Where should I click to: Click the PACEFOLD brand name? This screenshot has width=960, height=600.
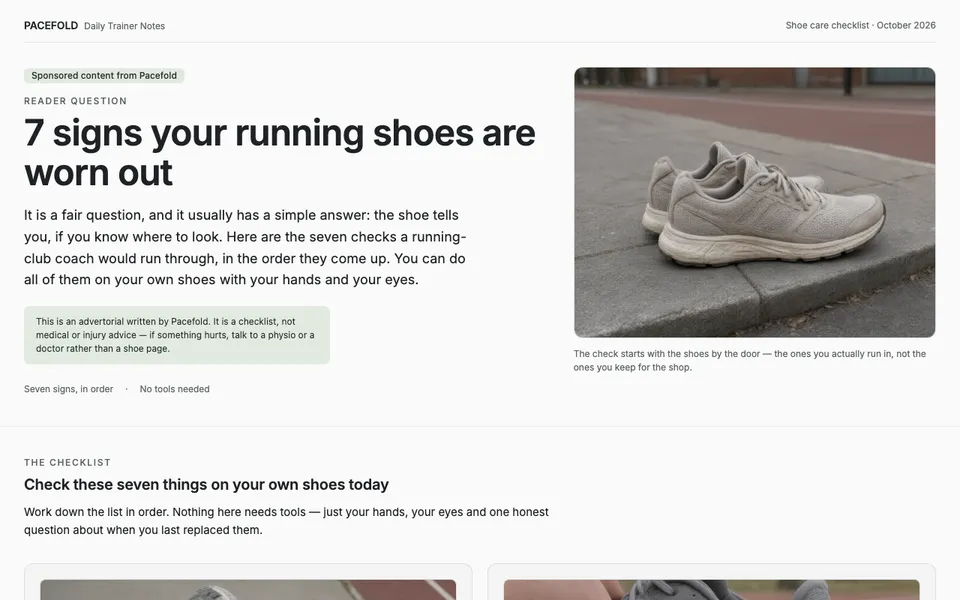coord(51,26)
